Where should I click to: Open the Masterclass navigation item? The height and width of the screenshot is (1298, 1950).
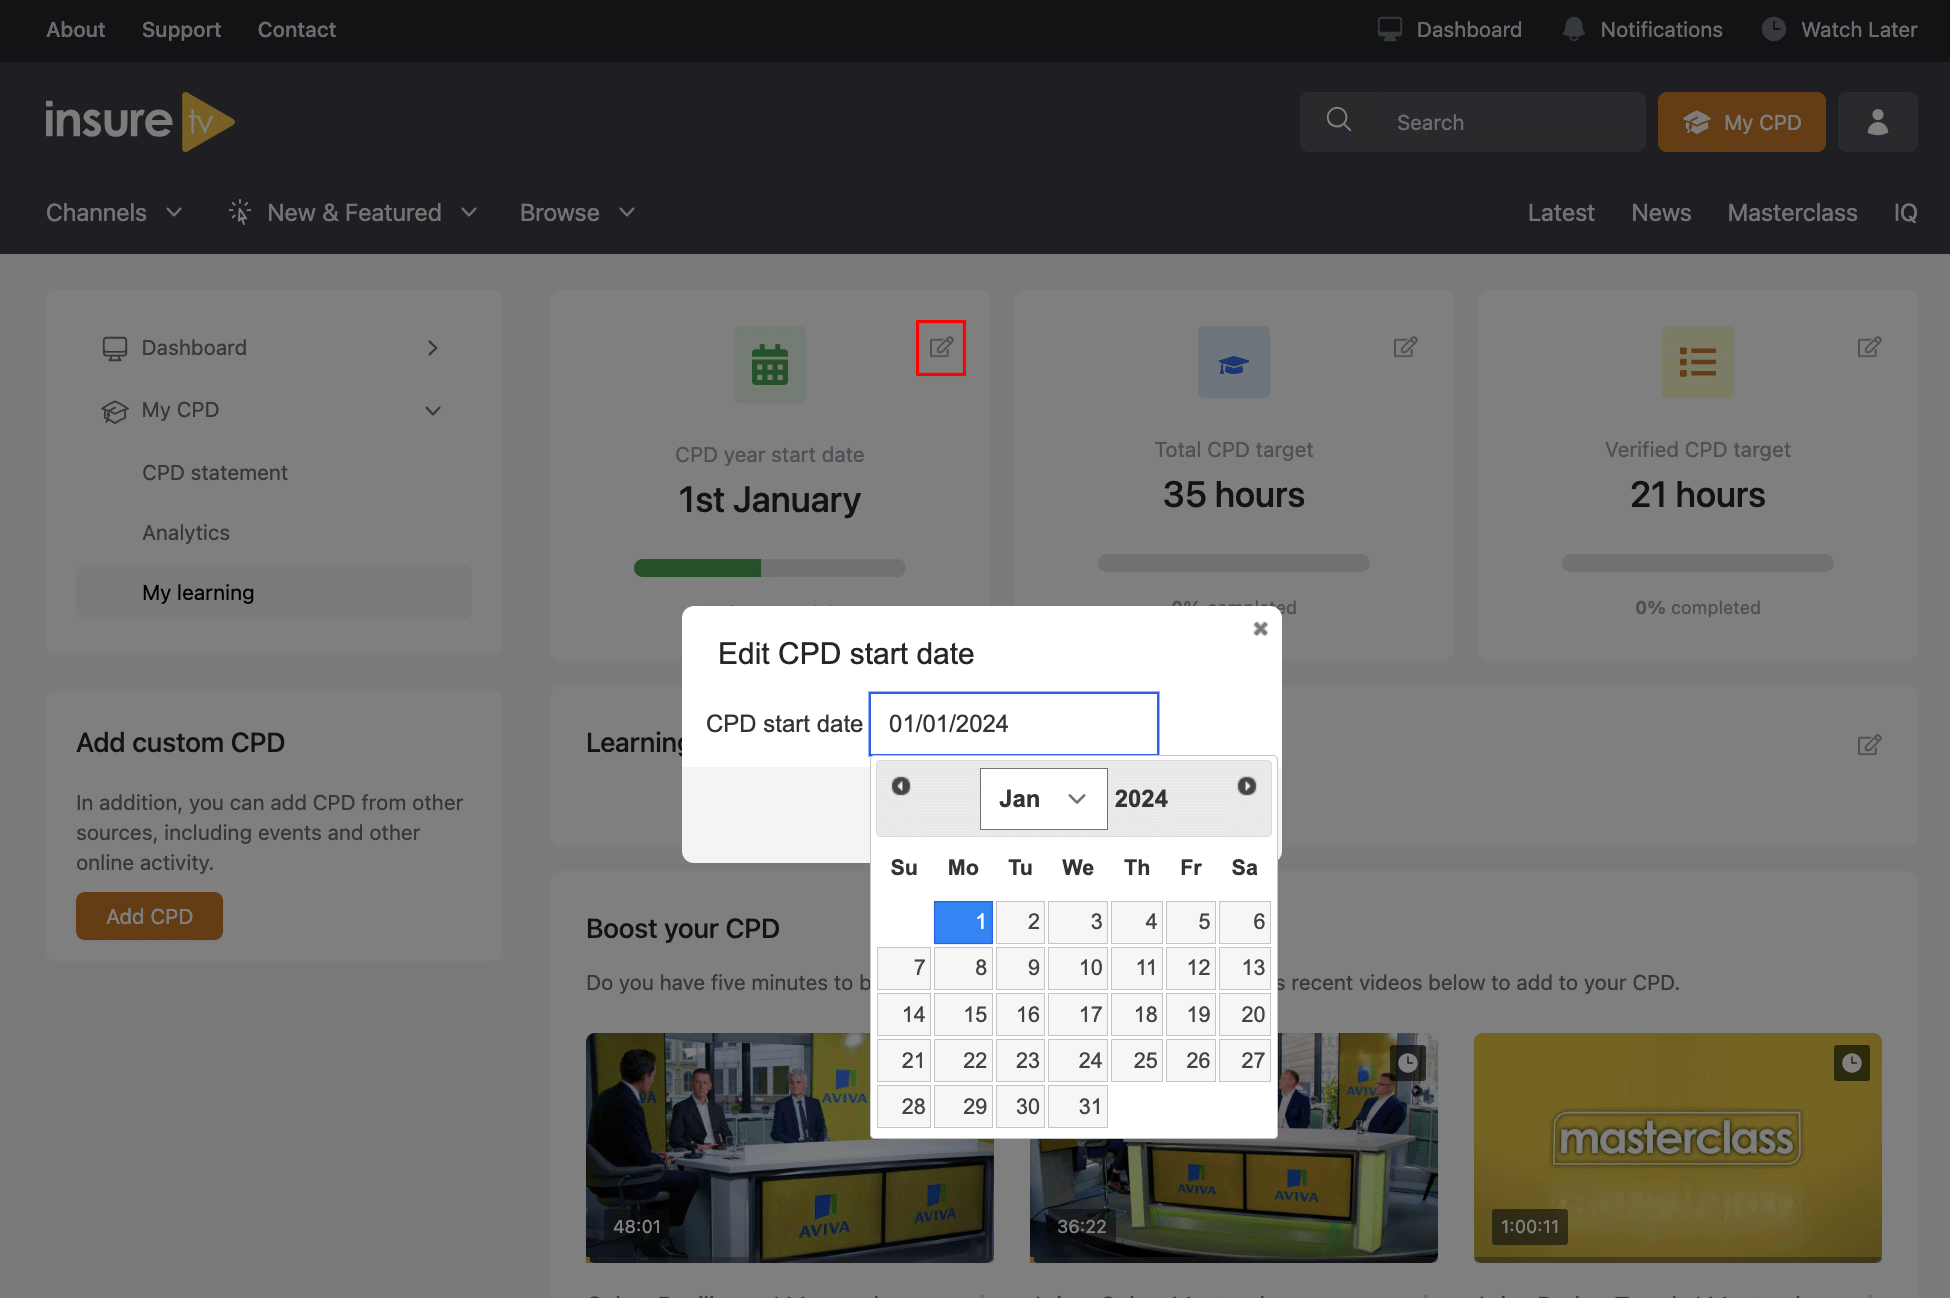(x=1792, y=212)
